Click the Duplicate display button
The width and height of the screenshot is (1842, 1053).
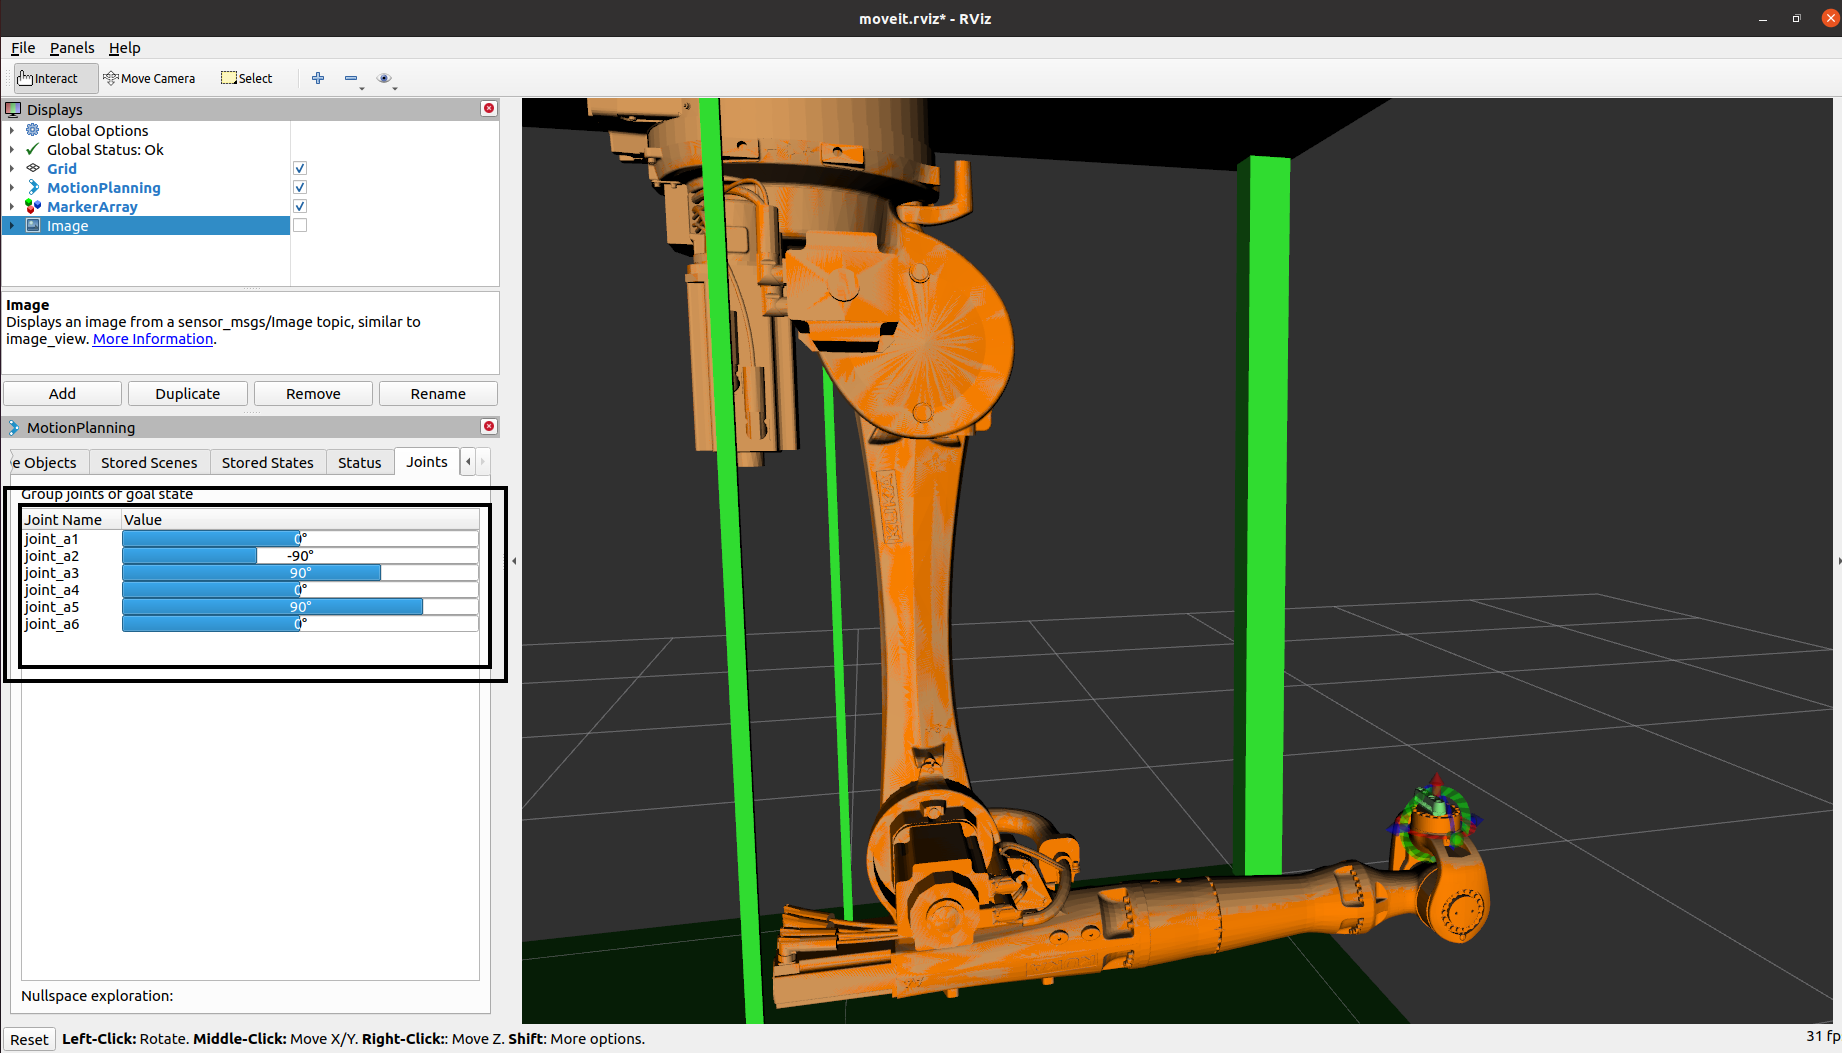tap(188, 393)
